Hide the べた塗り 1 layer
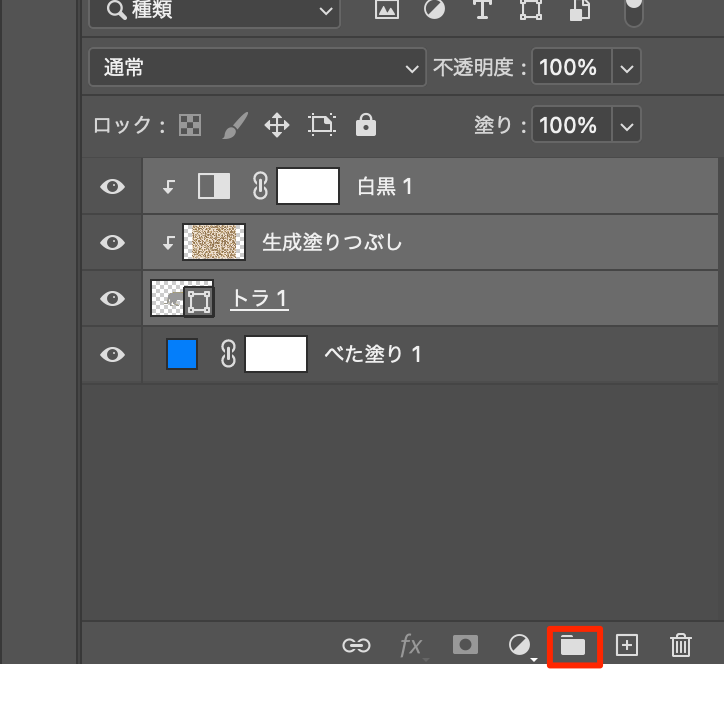 click(113, 354)
